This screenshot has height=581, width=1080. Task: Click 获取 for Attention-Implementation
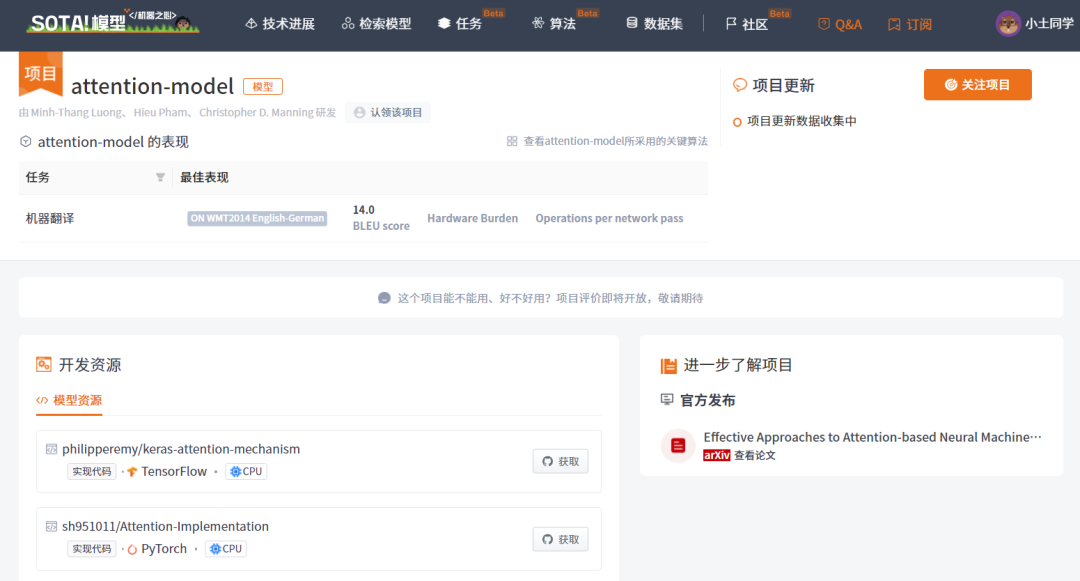point(560,539)
